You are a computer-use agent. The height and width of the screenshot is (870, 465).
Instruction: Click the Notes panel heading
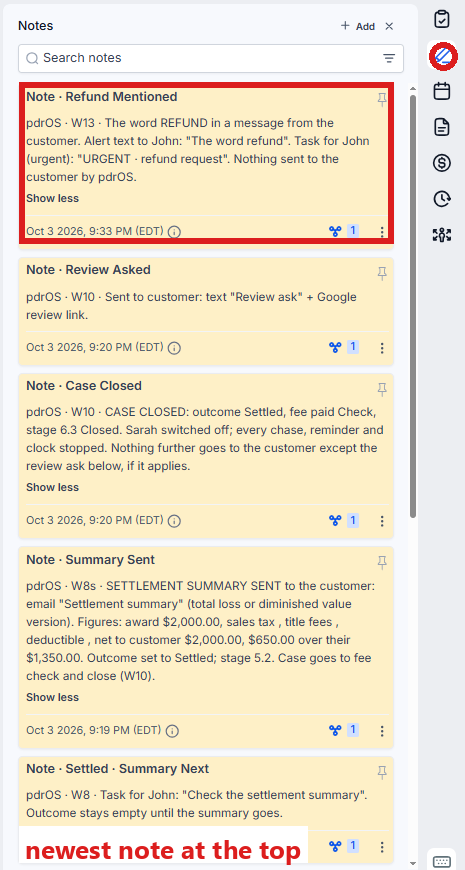pos(36,26)
